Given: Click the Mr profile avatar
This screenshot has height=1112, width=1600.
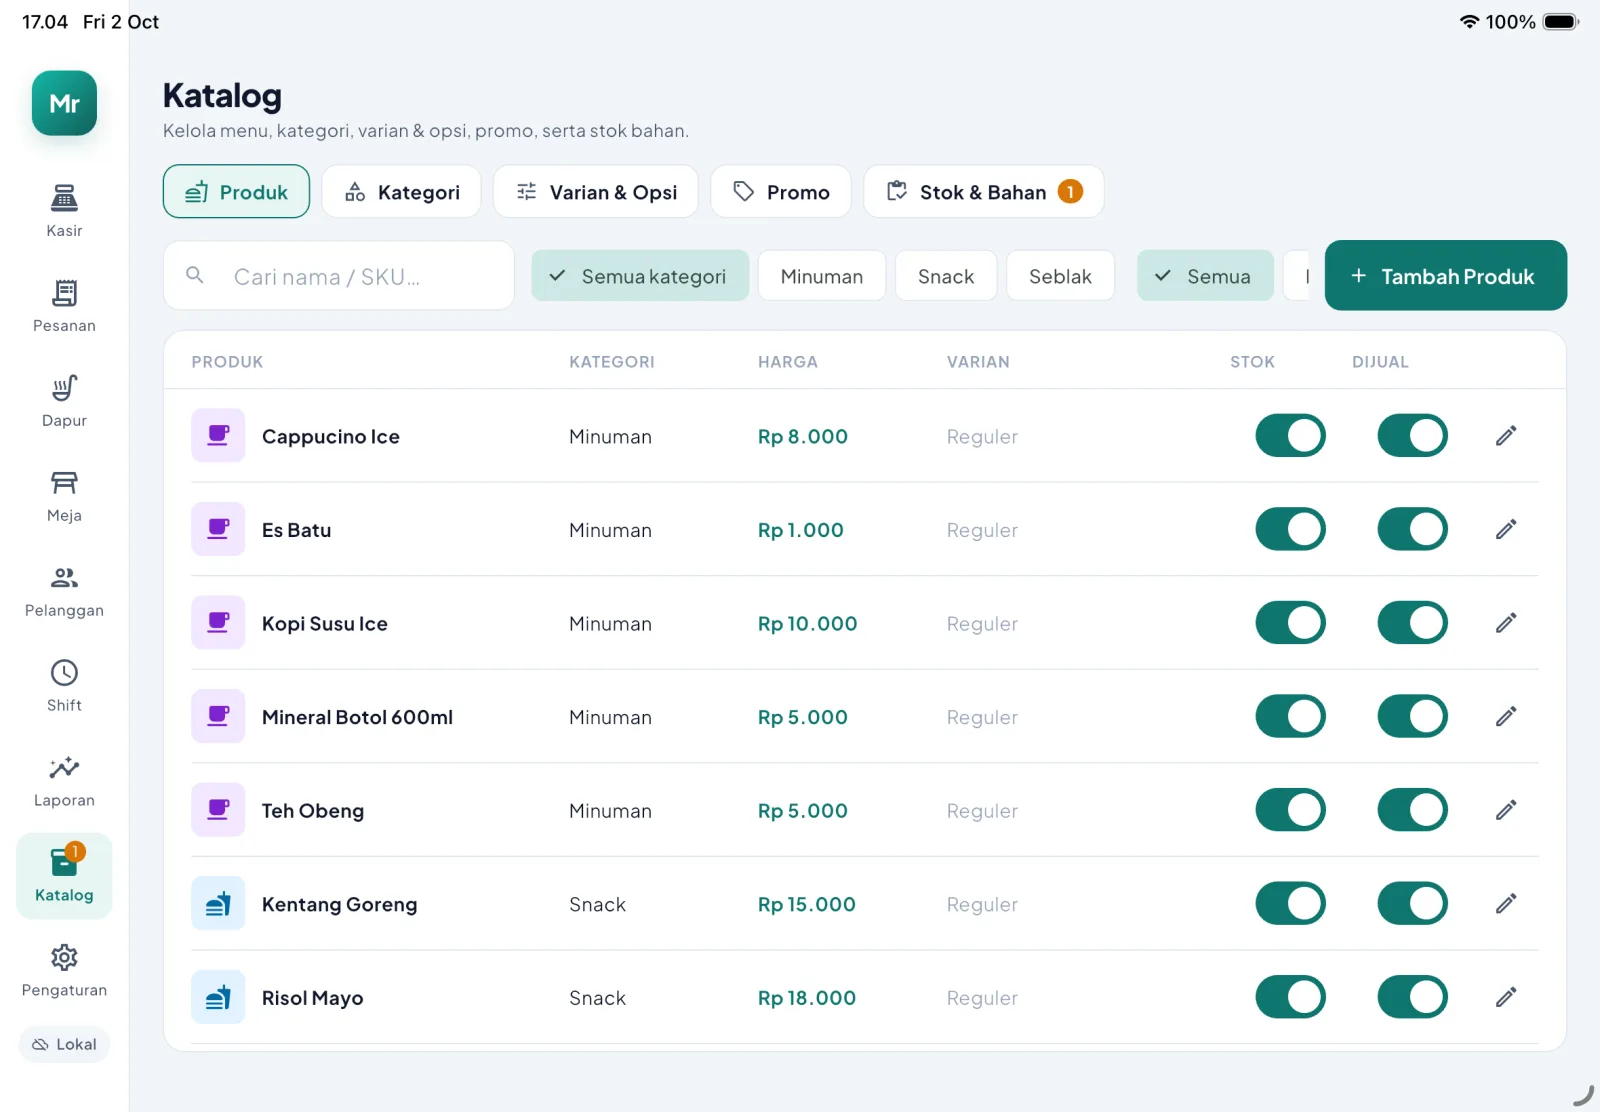Looking at the screenshot, I should (64, 103).
